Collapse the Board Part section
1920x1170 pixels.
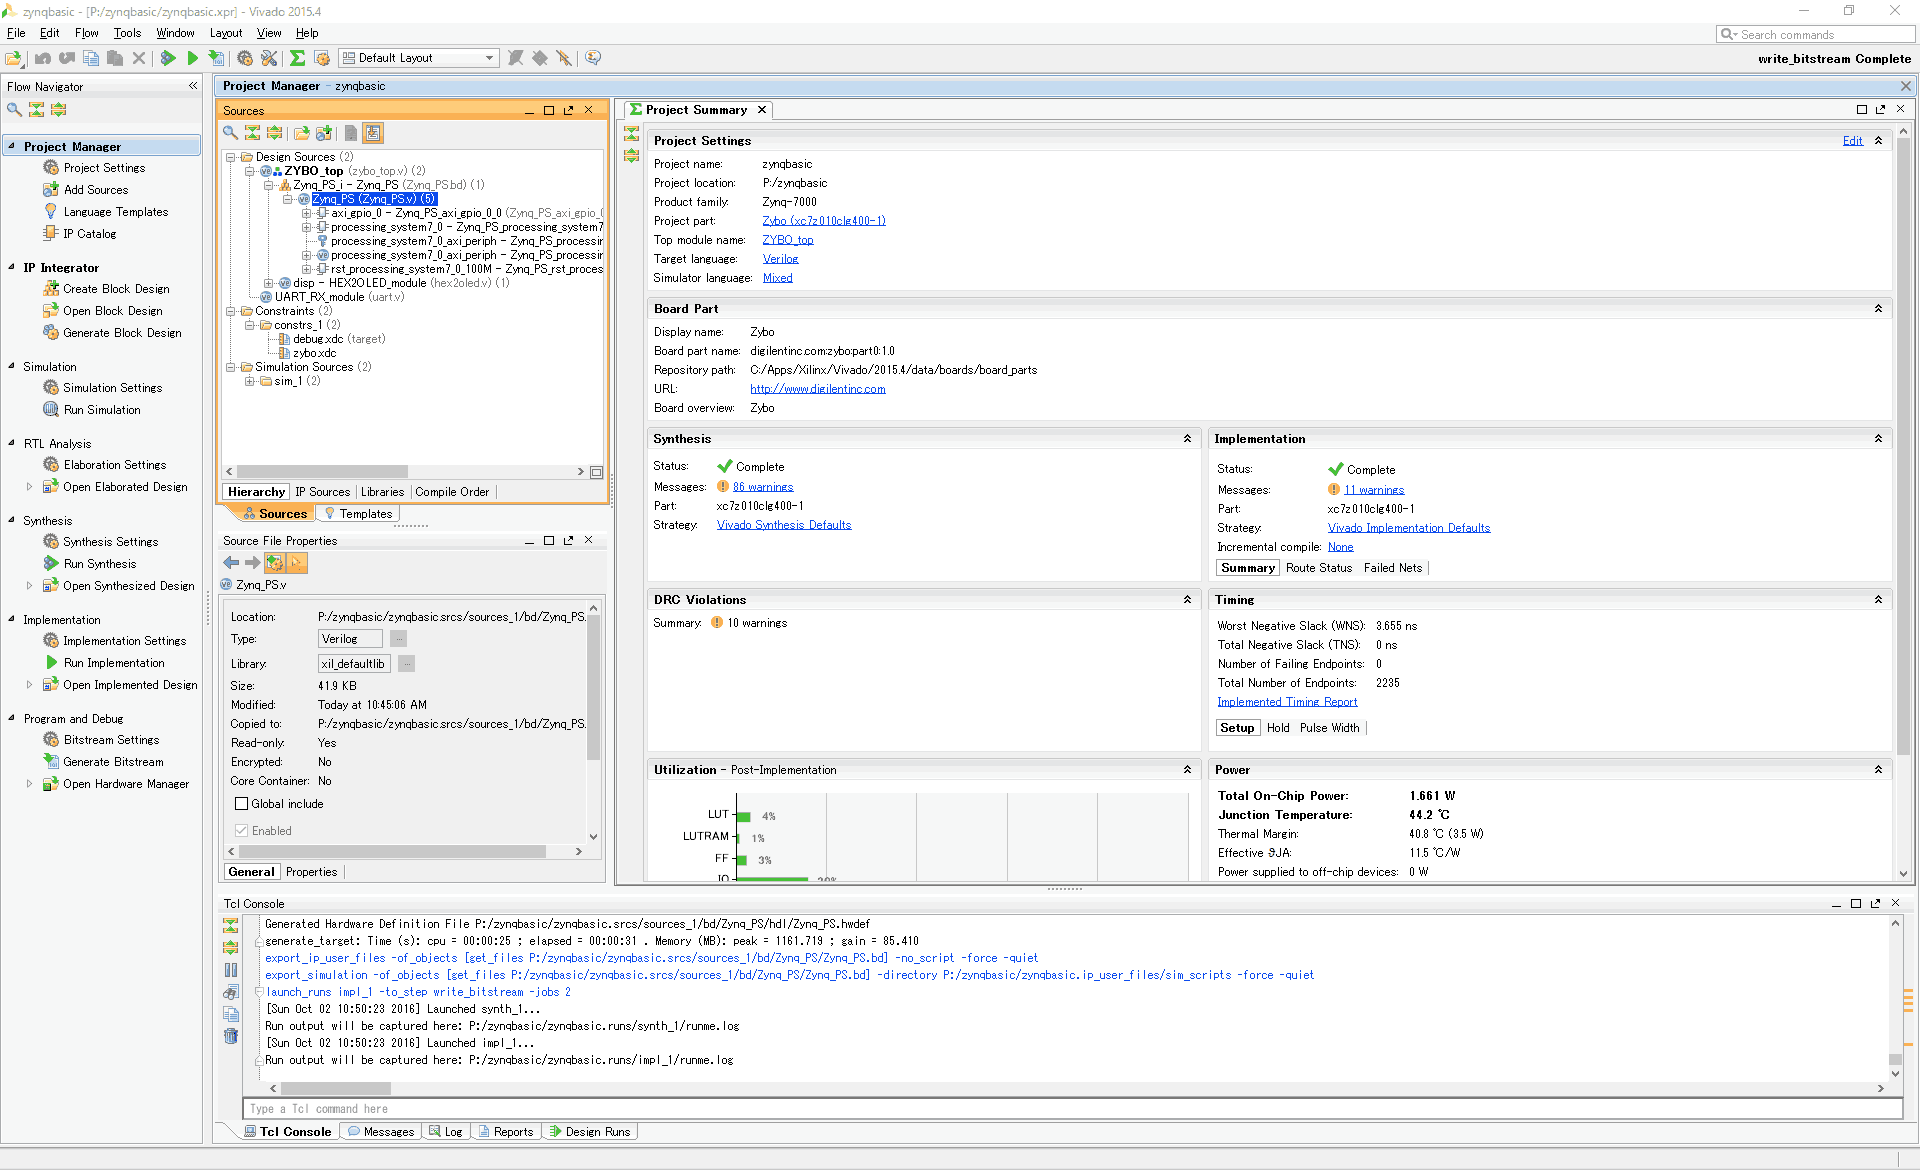(x=1878, y=309)
